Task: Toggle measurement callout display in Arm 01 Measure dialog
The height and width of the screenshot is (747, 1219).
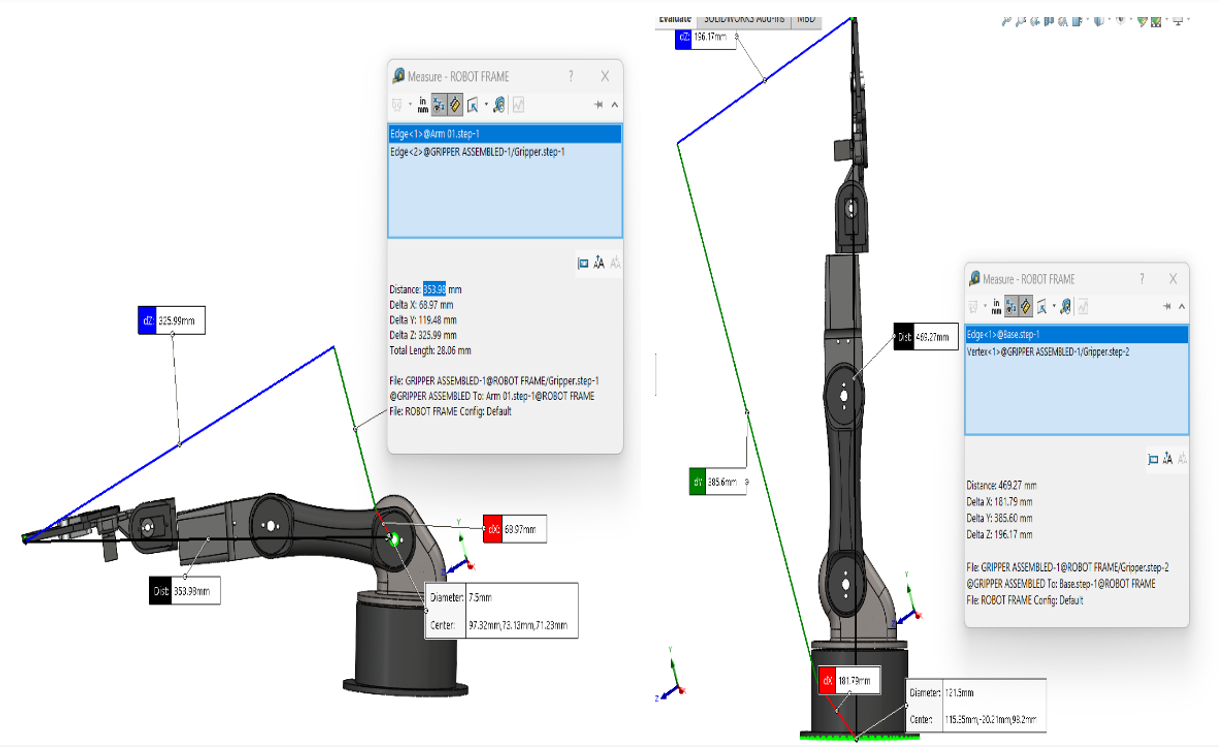Action: click(x=583, y=263)
